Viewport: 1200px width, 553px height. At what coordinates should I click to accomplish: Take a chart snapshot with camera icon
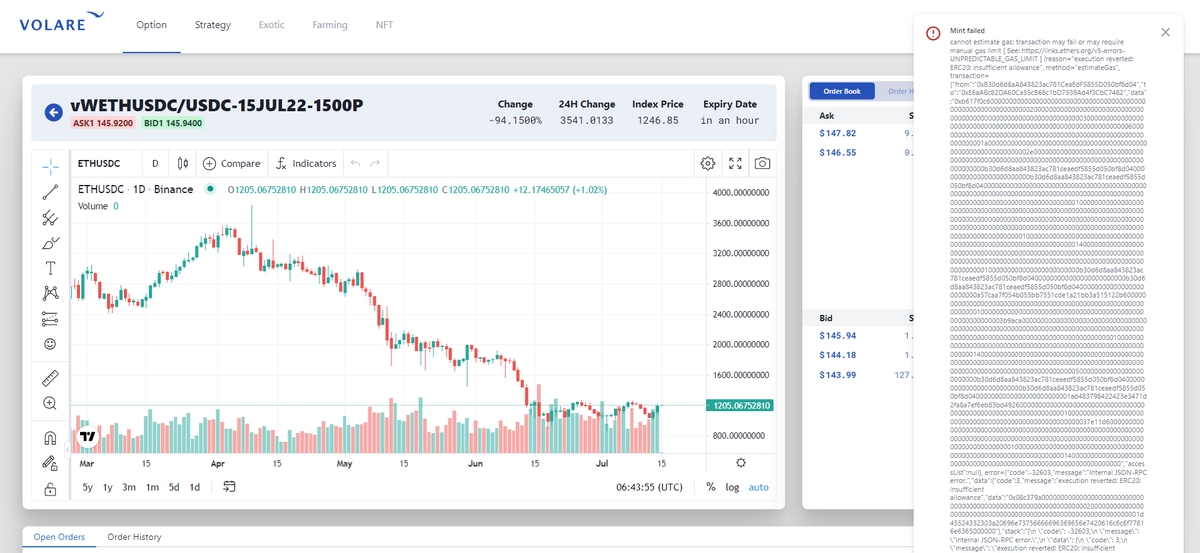[x=762, y=163]
